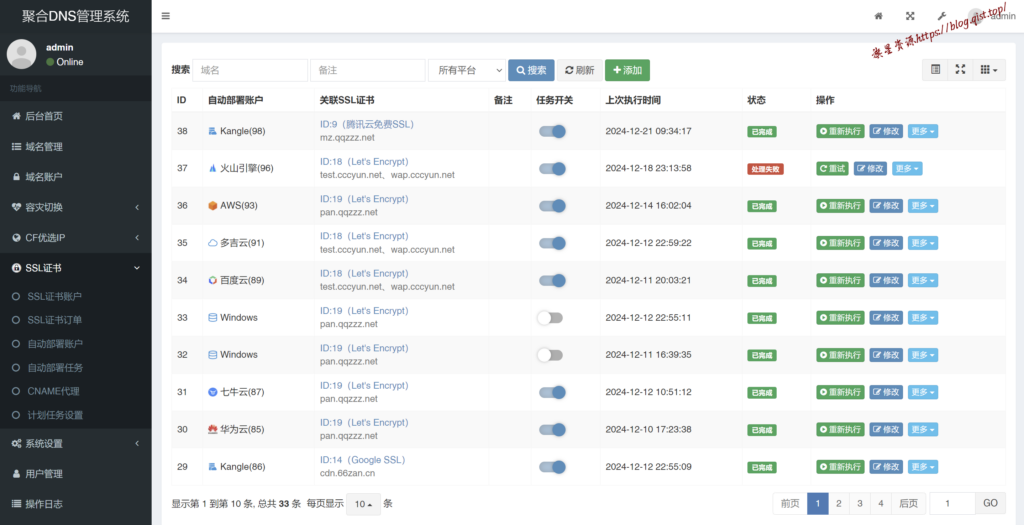Click the home icon in top bar

point(879,16)
